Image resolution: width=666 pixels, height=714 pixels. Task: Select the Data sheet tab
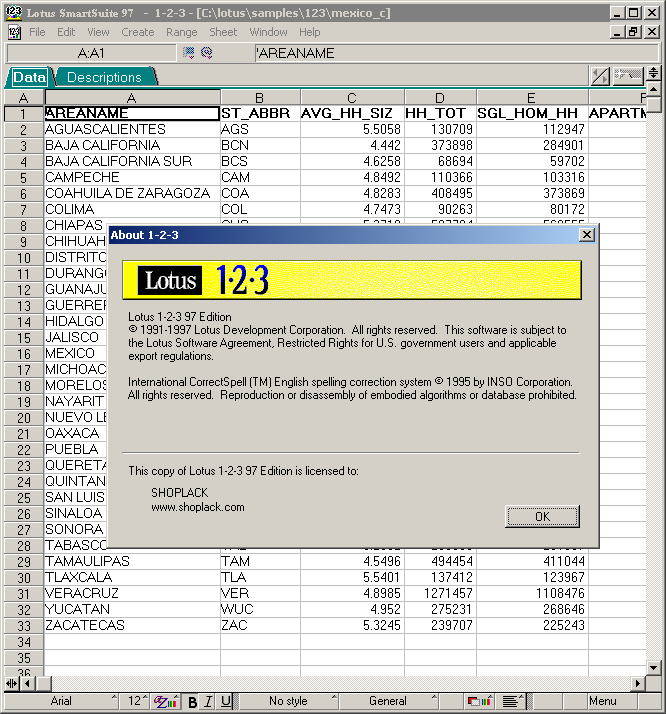click(30, 77)
